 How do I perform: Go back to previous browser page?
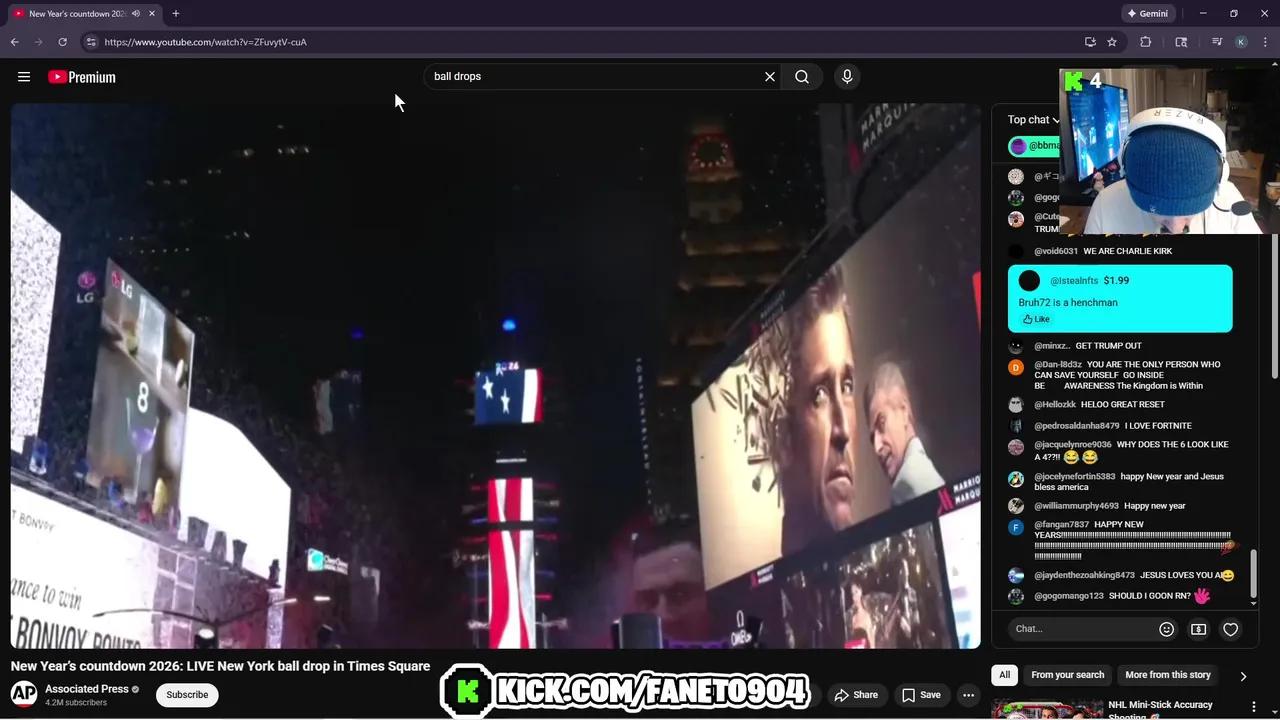point(14,42)
